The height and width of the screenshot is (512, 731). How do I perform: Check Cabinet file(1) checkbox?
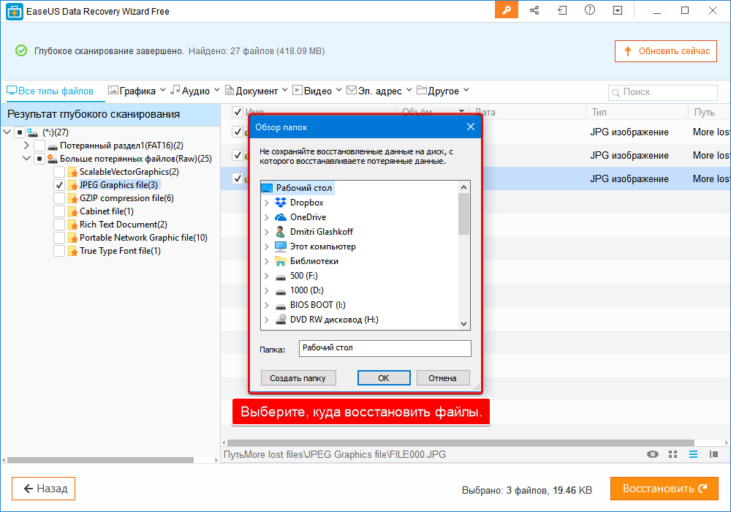pos(59,211)
